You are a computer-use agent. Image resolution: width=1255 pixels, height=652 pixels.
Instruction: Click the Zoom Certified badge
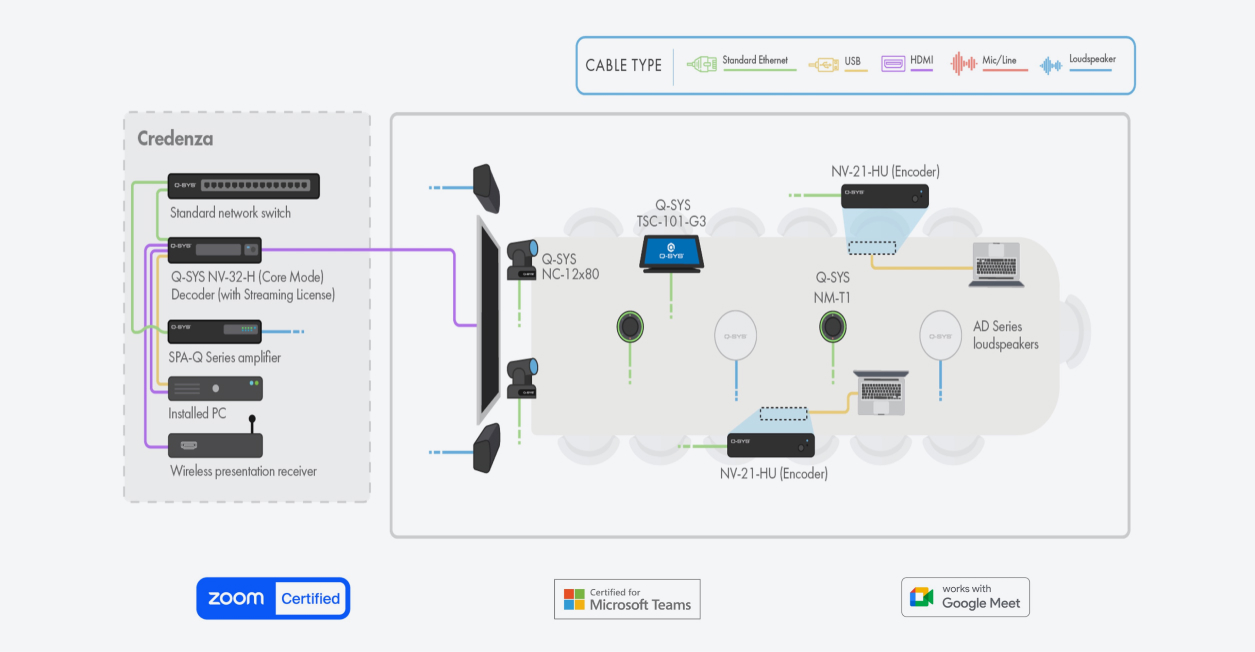(x=273, y=598)
